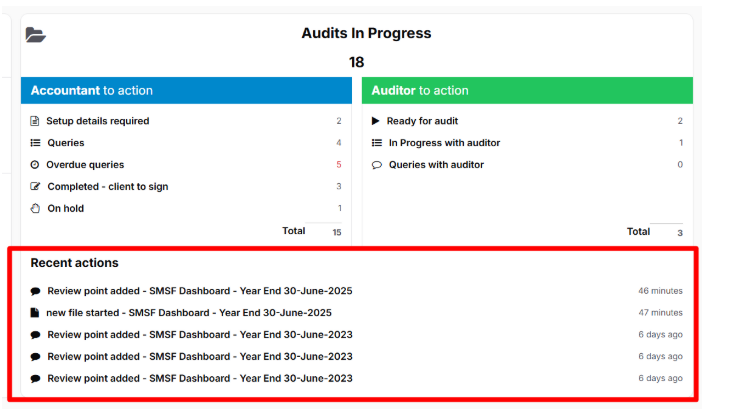
Task: Show audits In Progress with auditor
Action: pyautogui.click(x=444, y=143)
